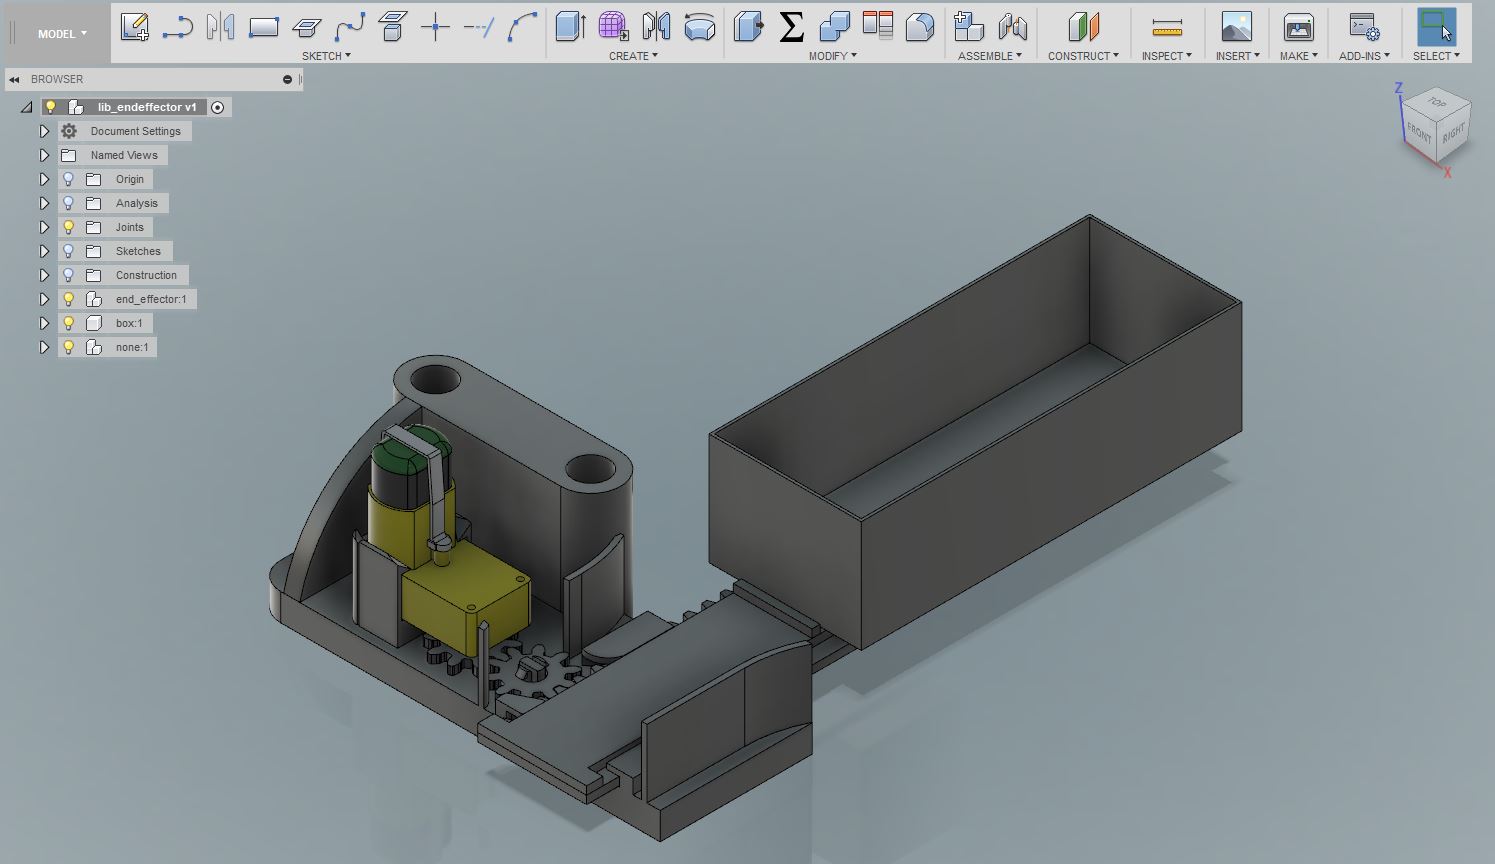Expand the Sketches folder
The height and width of the screenshot is (864, 1495).
(x=44, y=251)
